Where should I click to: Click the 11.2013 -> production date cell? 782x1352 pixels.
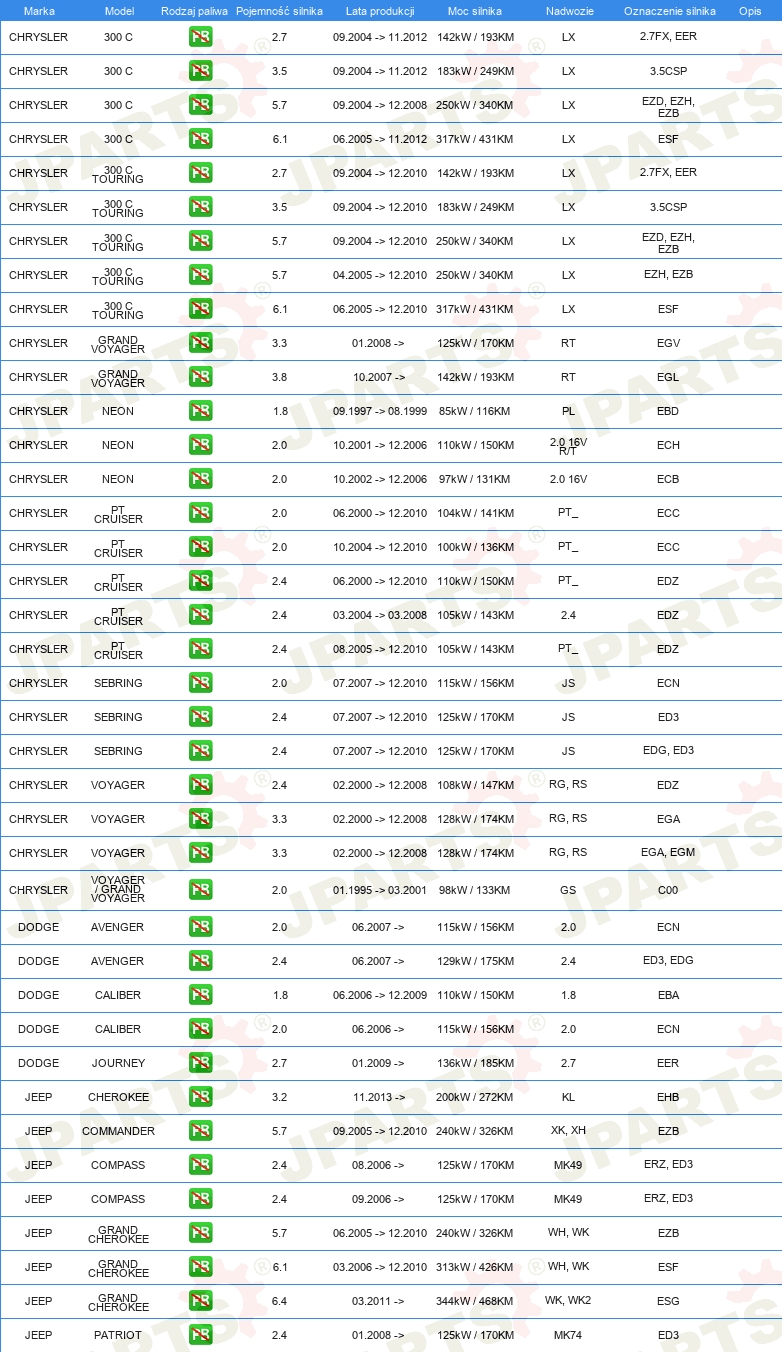pyautogui.click(x=379, y=1097)
